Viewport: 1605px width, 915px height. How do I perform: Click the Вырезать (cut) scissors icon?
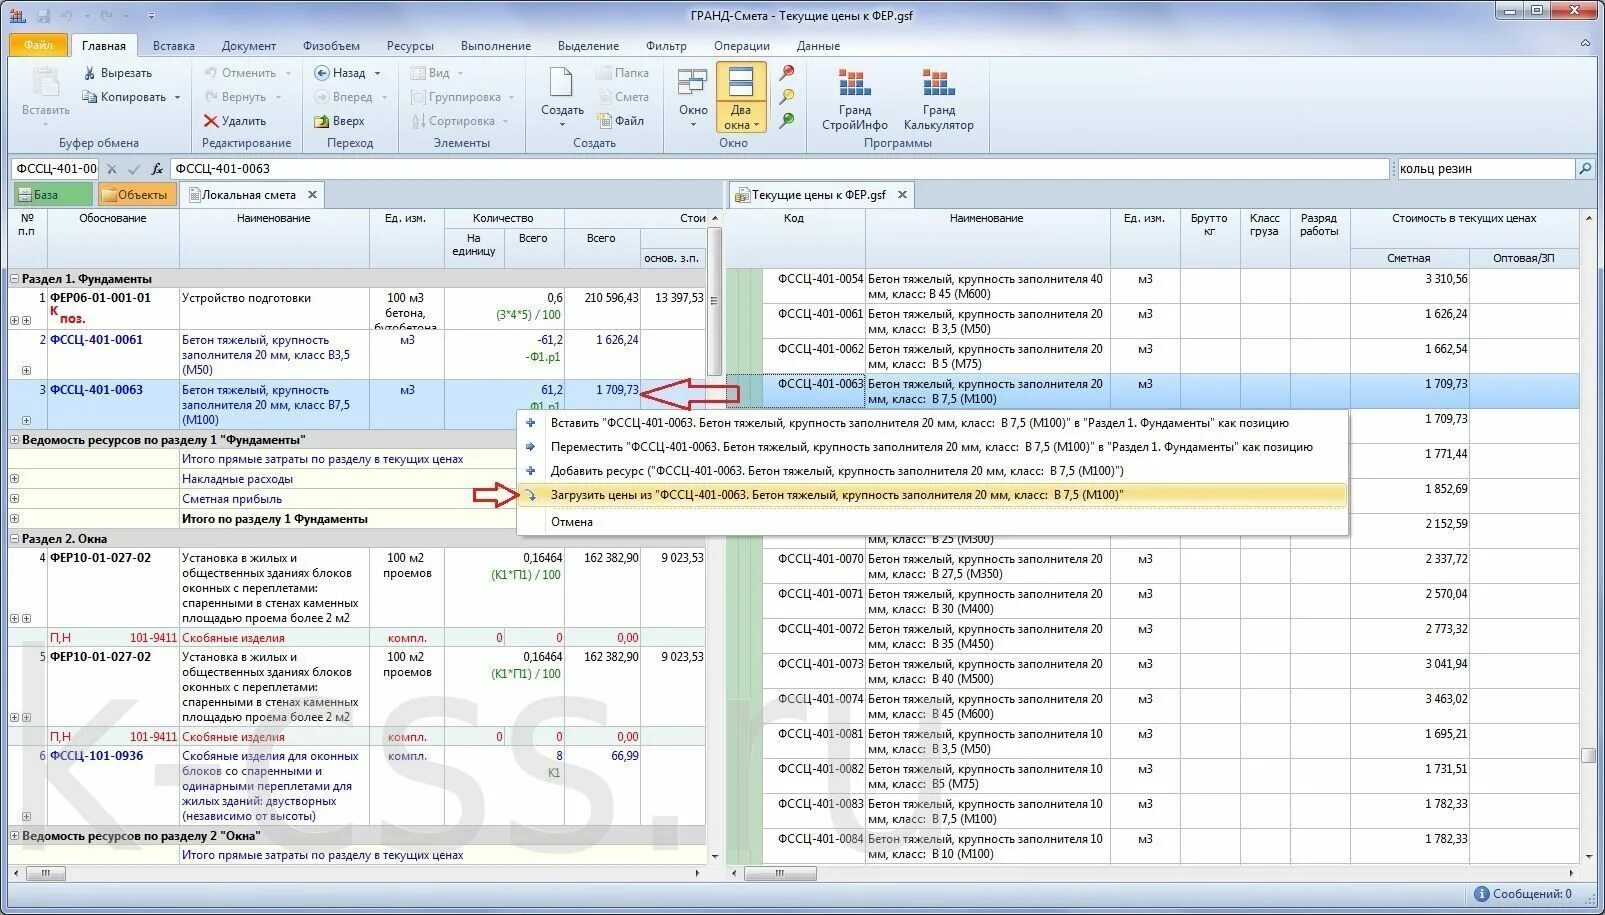coord(89,73)
